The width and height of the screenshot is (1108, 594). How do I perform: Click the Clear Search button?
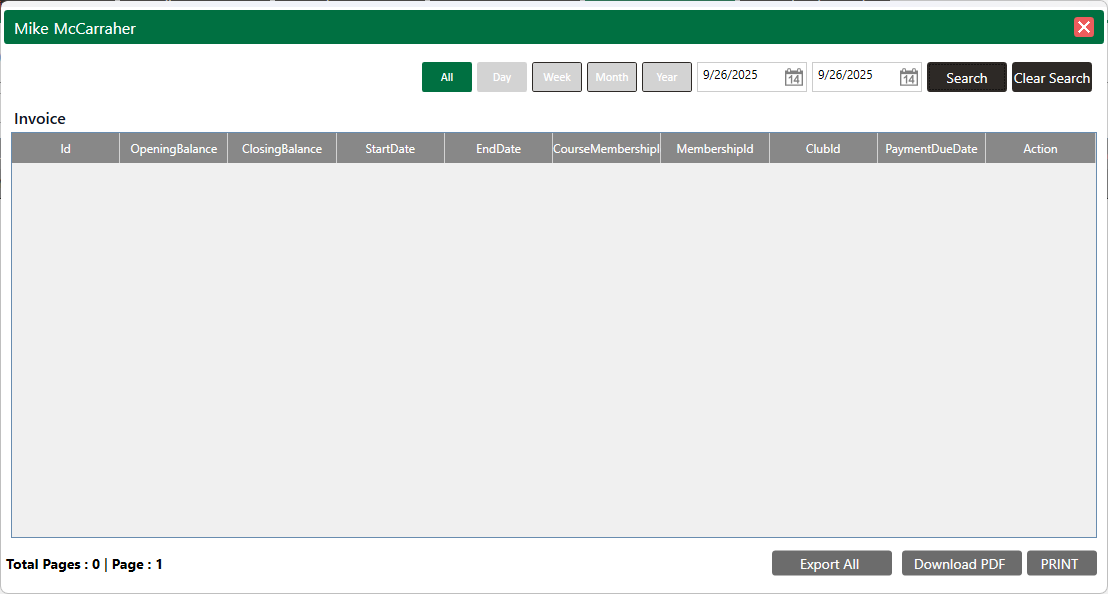pyautogui.click(x=1051, y=78)
